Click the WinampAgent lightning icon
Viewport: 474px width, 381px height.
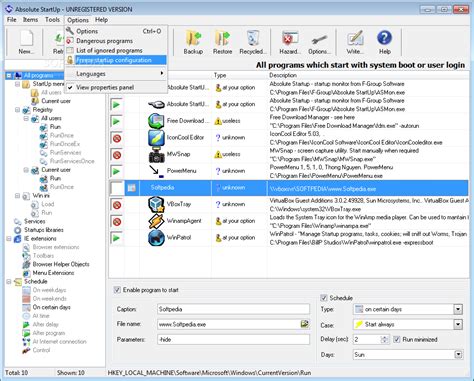(x=156, y=221)
